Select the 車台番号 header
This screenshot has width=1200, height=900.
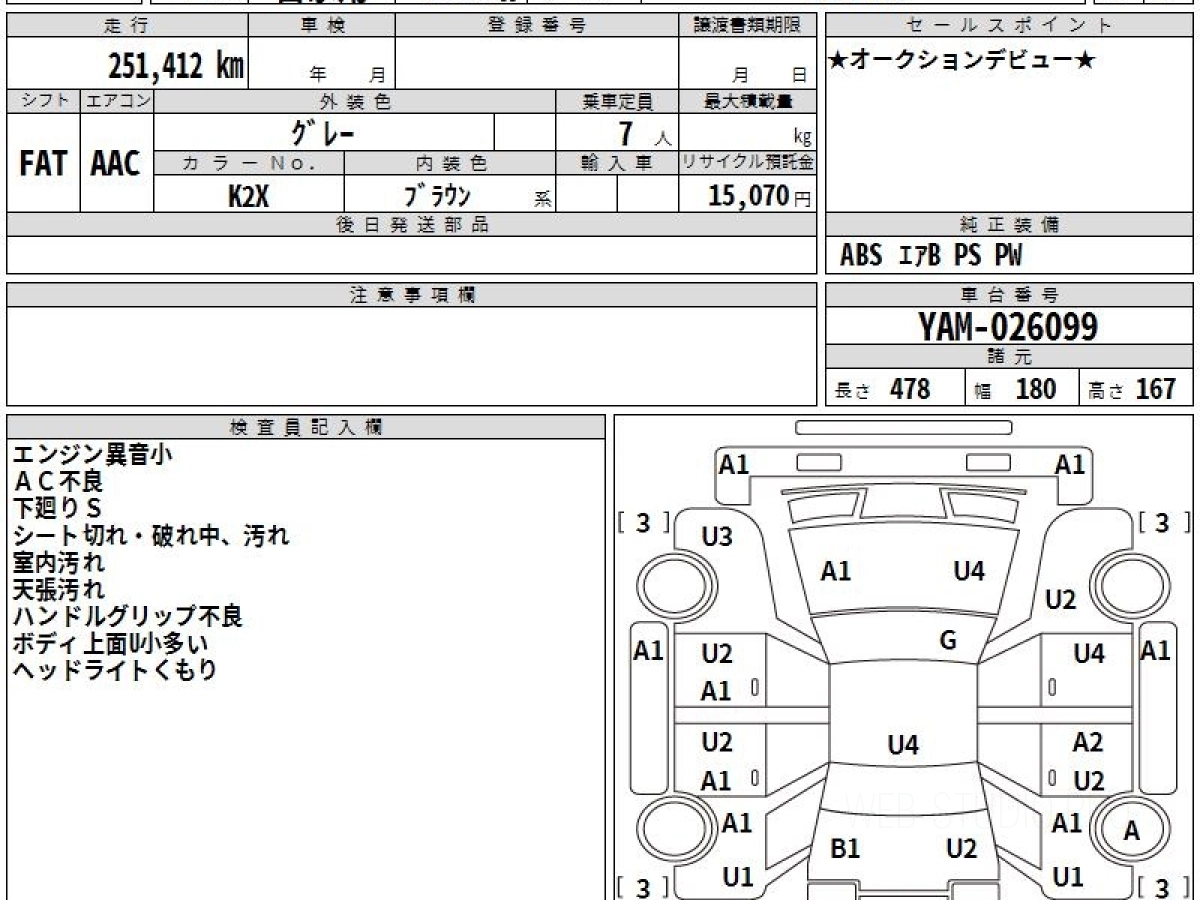click(x=1010, y=295)
